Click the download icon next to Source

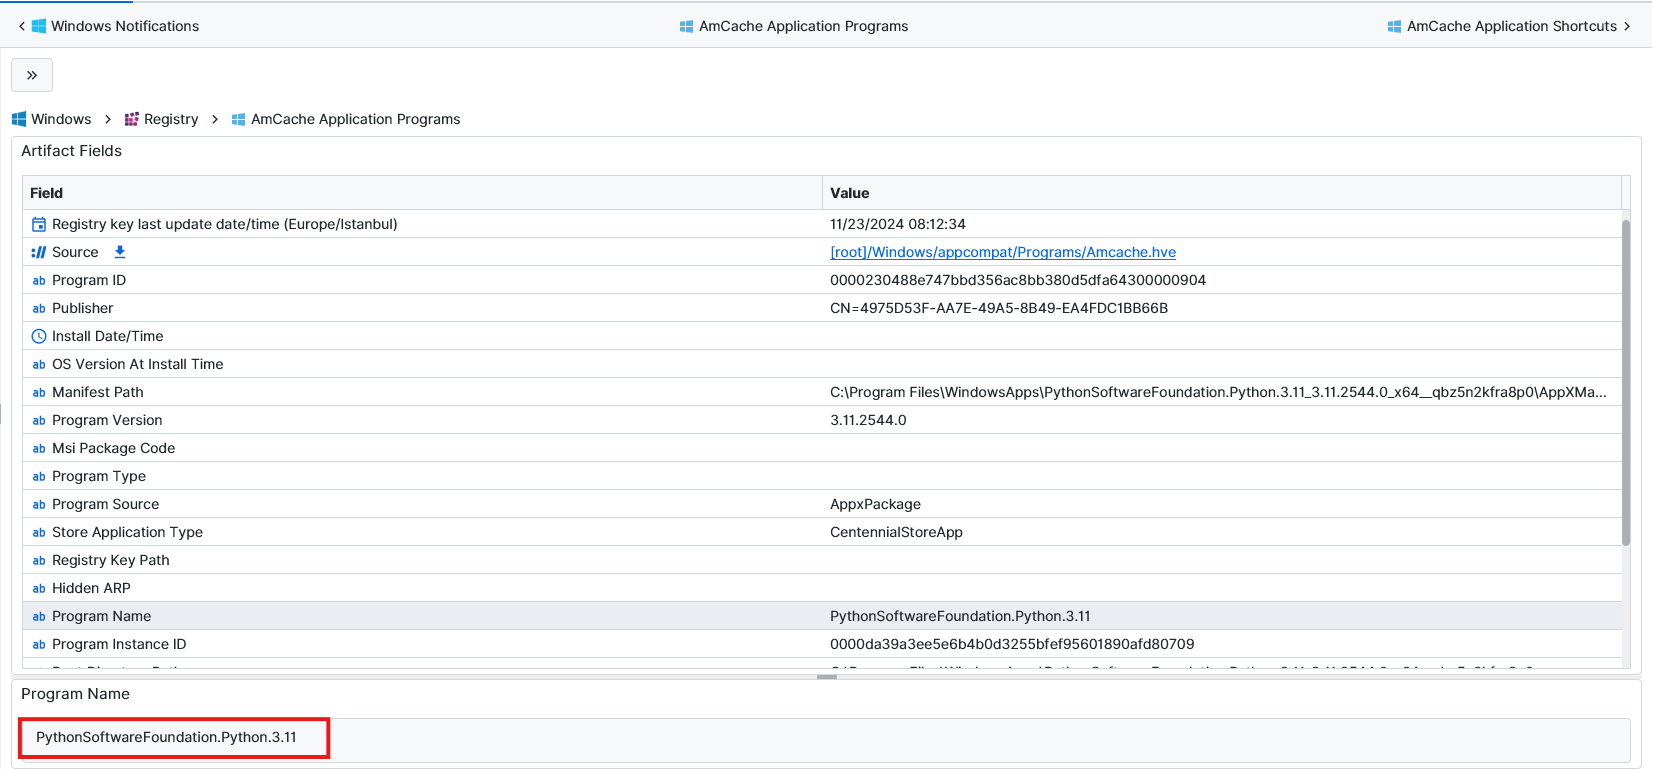120,252
